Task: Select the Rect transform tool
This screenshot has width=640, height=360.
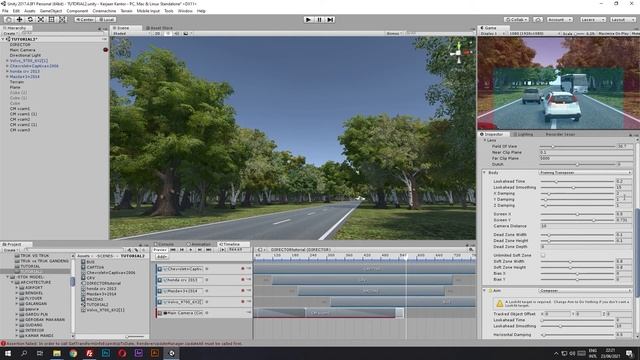Action: point(52,19)
